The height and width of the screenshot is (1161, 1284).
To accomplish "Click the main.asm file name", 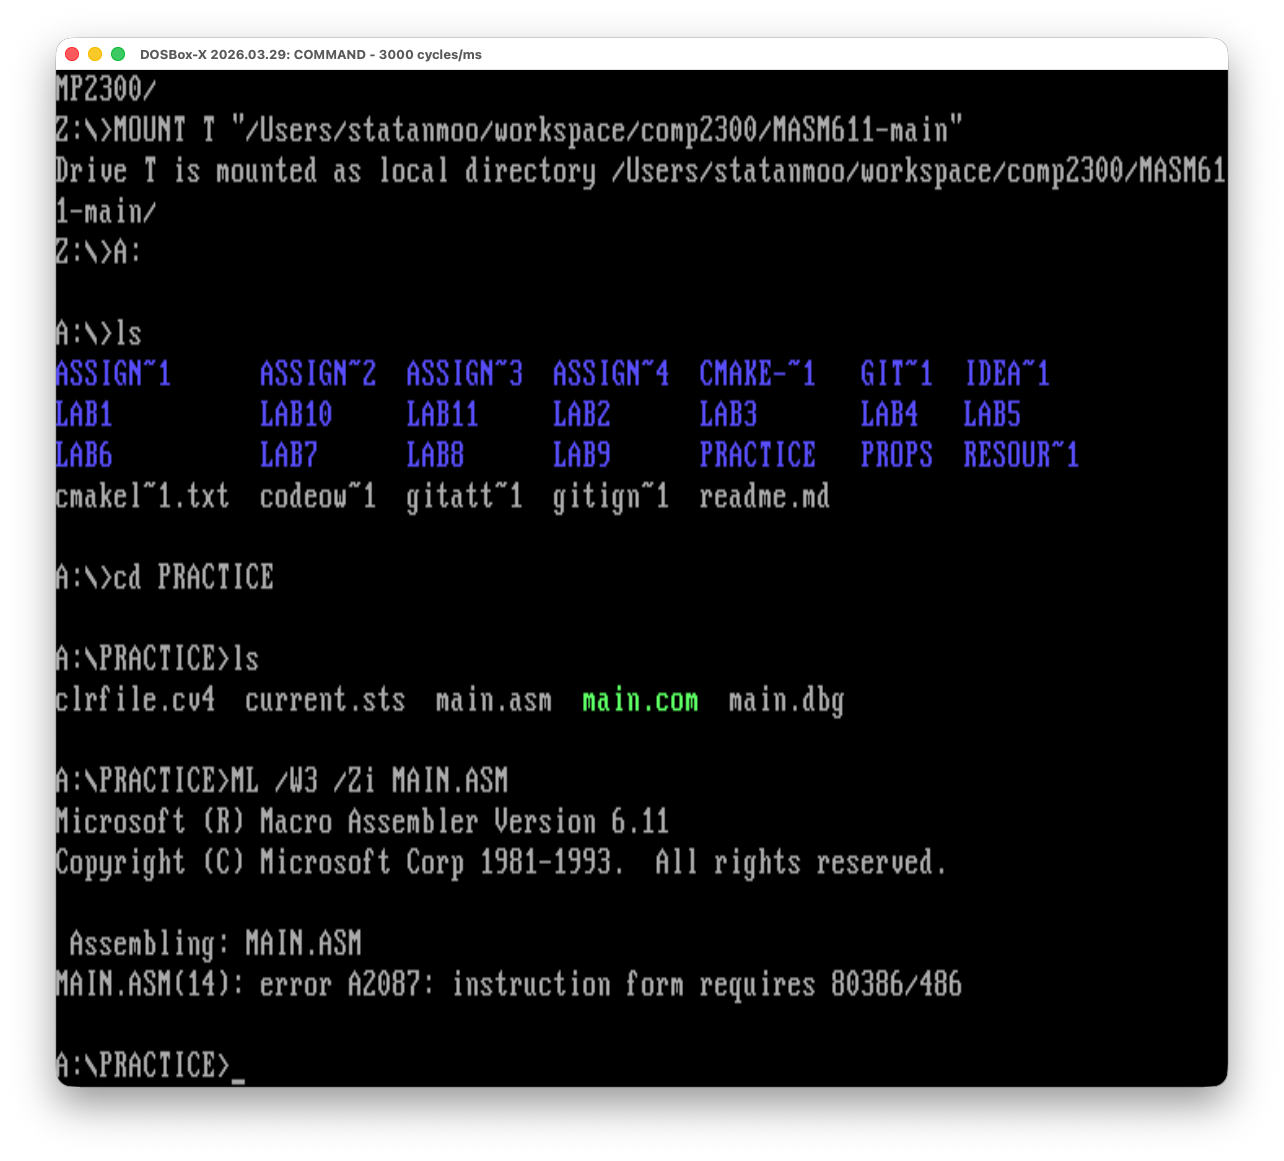I will click(494, 699).
